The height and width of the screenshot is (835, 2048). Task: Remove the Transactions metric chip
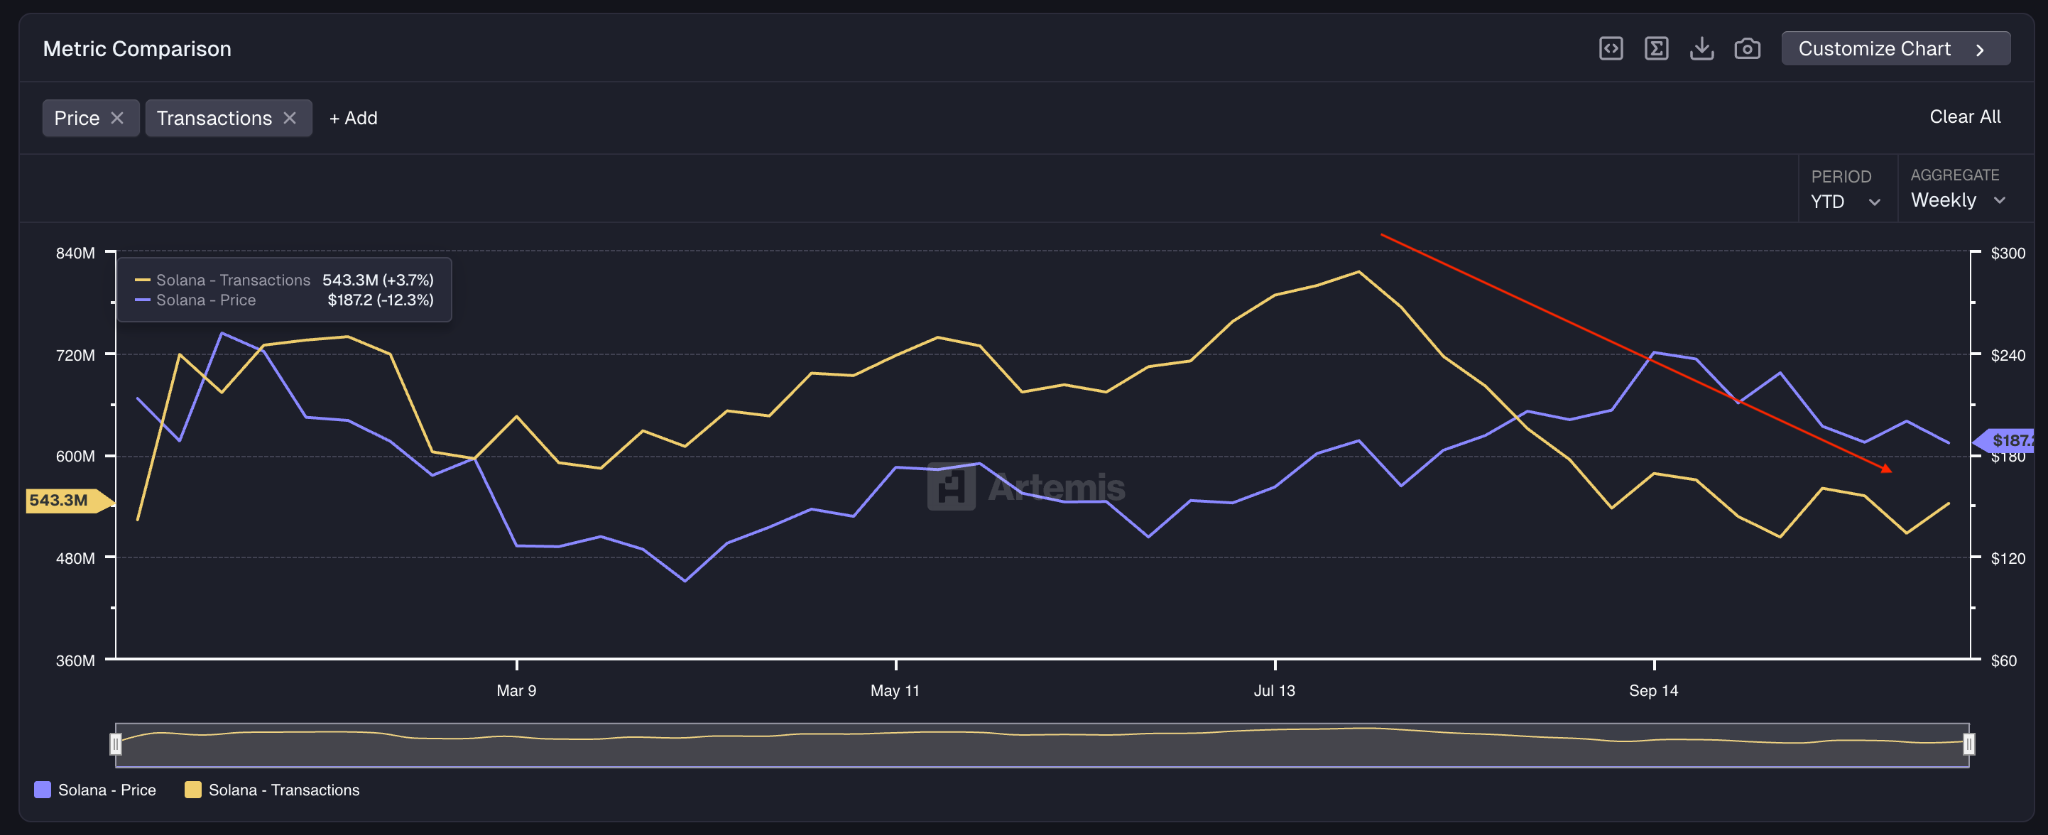[x=290, y=118]
